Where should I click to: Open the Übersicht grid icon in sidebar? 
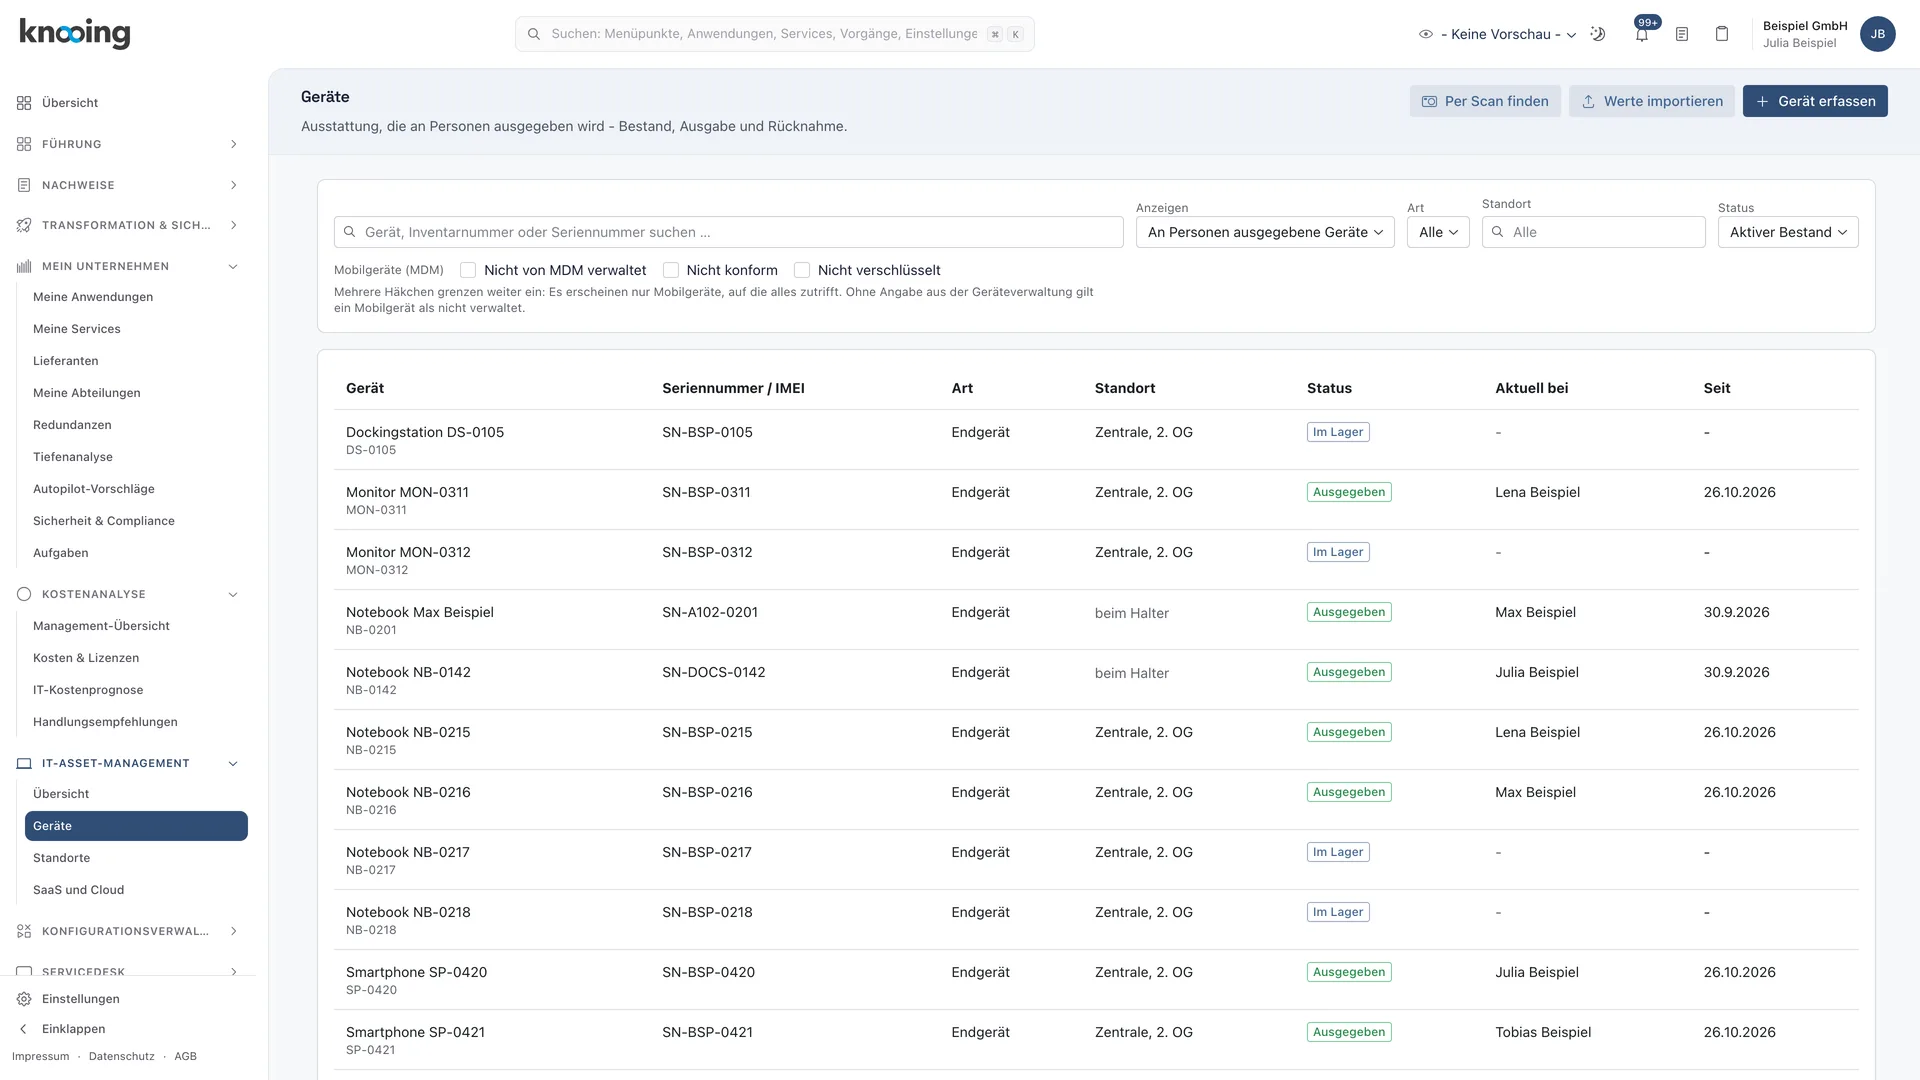[24, 103]
